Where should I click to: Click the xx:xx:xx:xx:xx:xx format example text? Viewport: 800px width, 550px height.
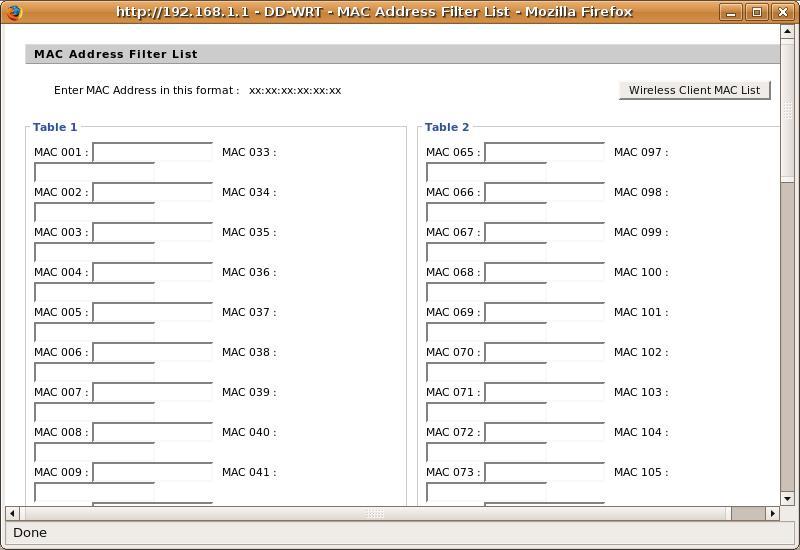pos(295,91)
